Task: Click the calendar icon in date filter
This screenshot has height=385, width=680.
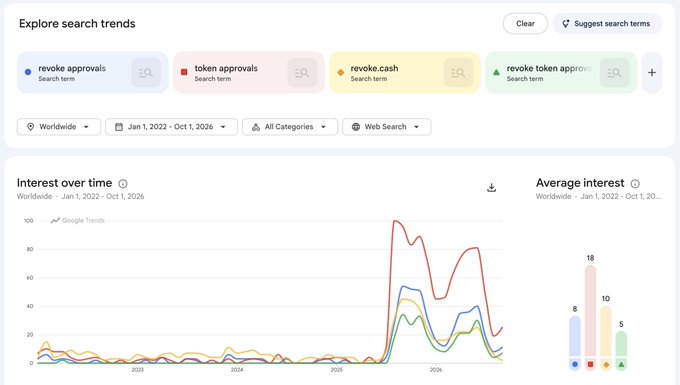Action: [119, 127]
